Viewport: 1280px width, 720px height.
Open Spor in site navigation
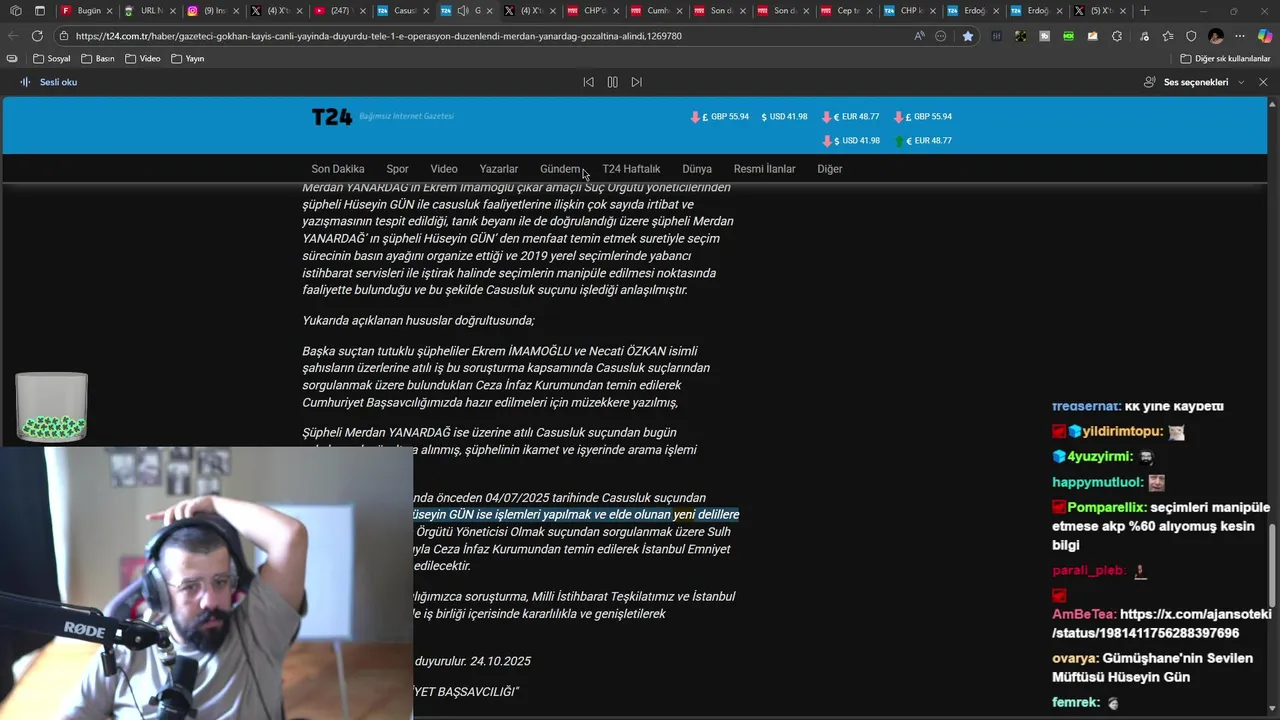[x=397, y=169]
